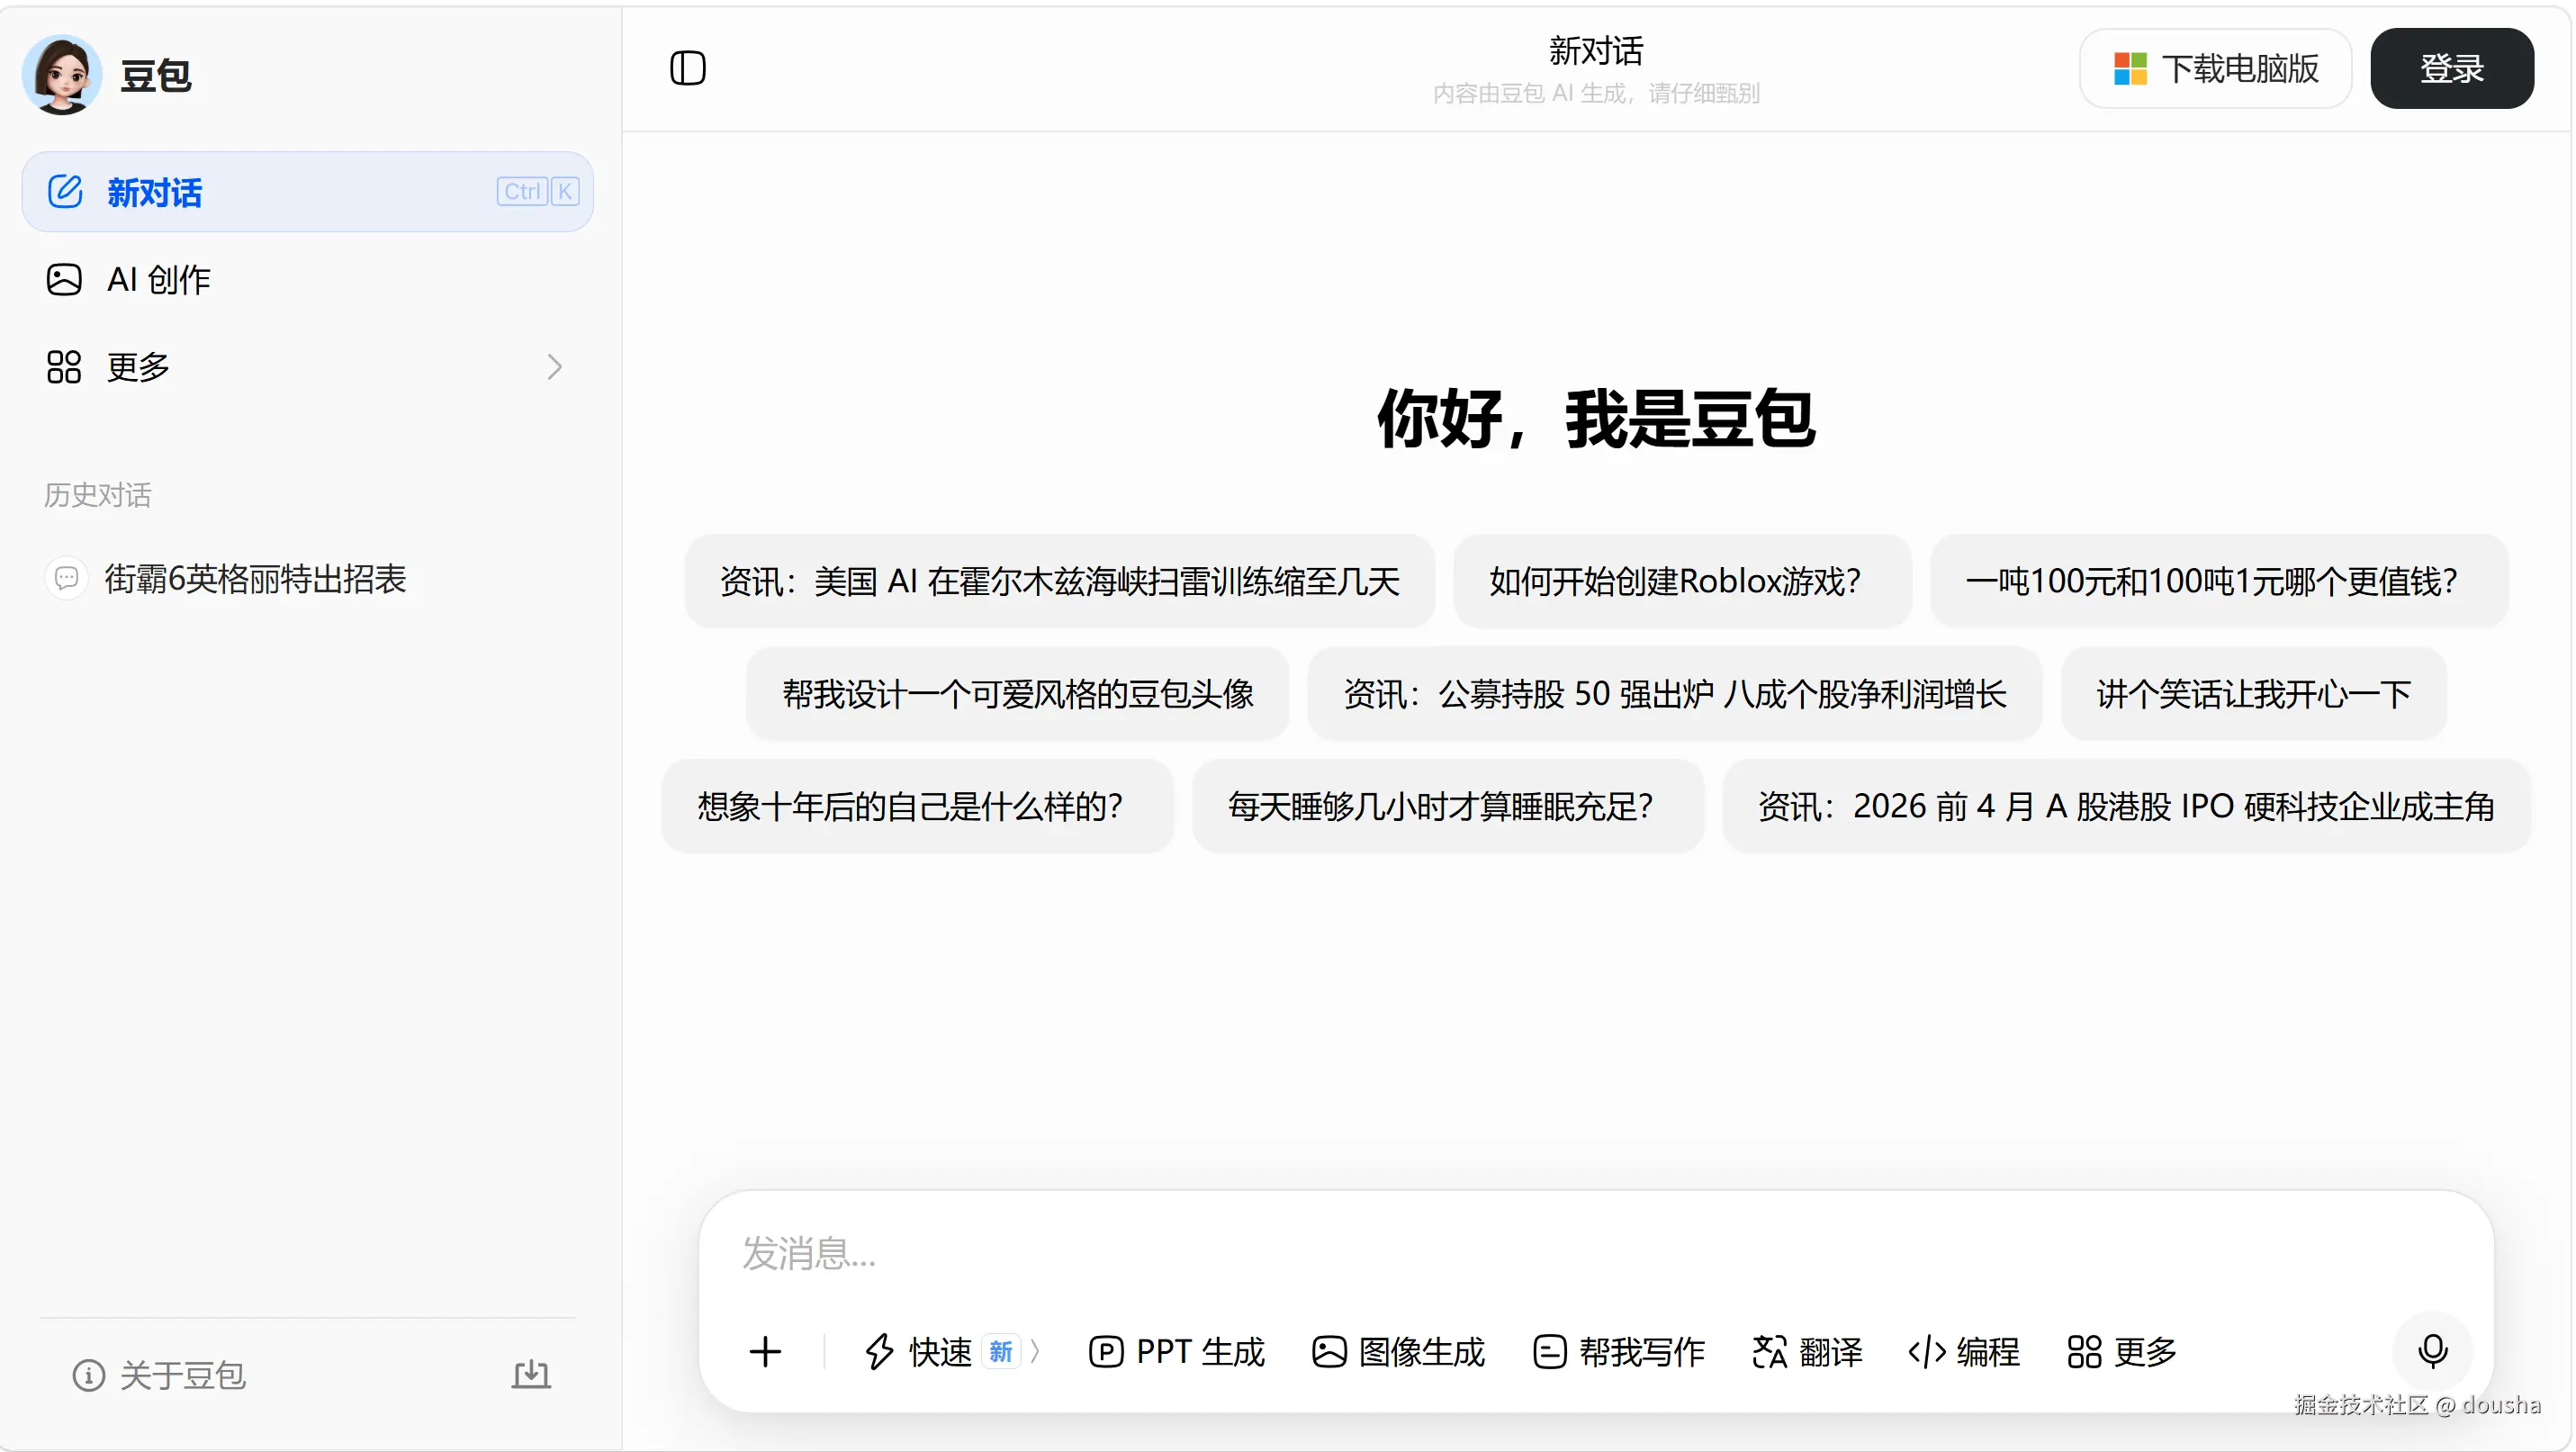The image size is (2576, 1452).
Task: Choose 编程 tool
Action: pos(1964,1352)
